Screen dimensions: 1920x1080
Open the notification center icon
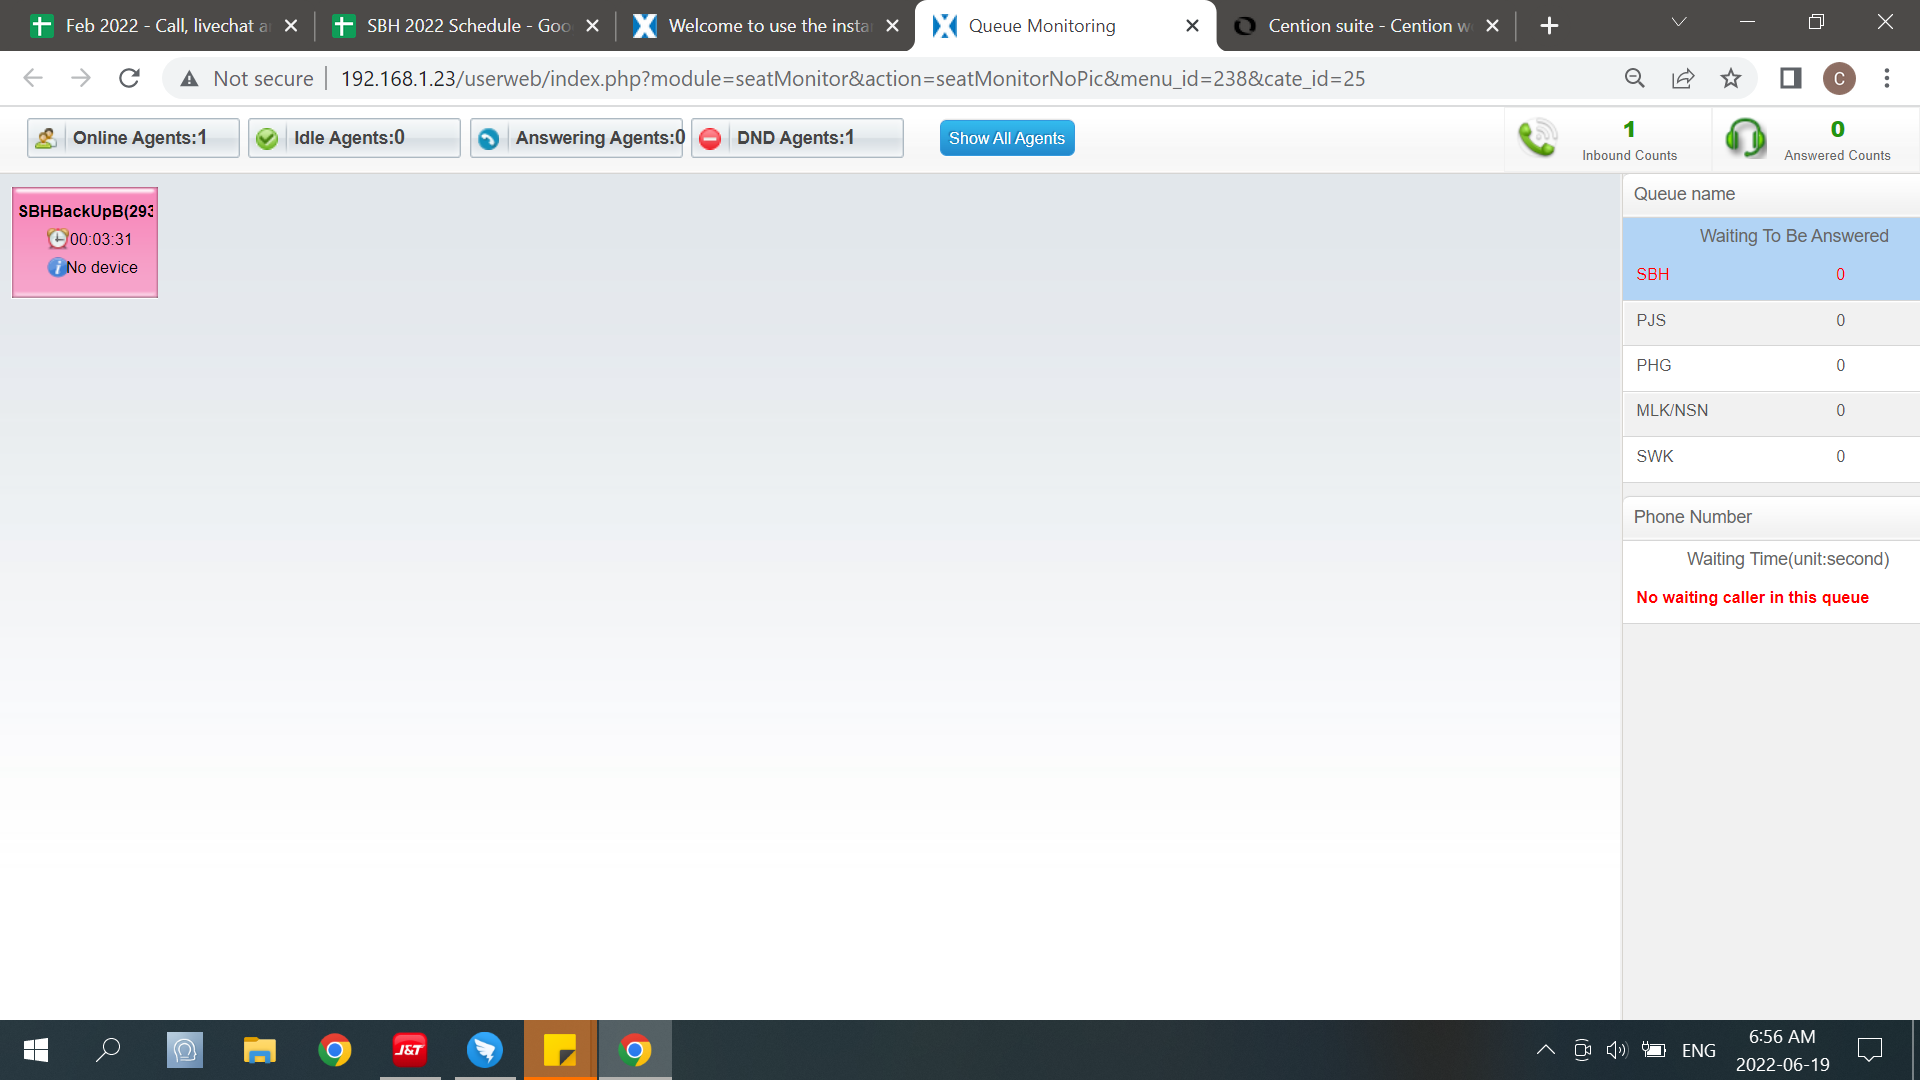(x=1870, y=1050)
